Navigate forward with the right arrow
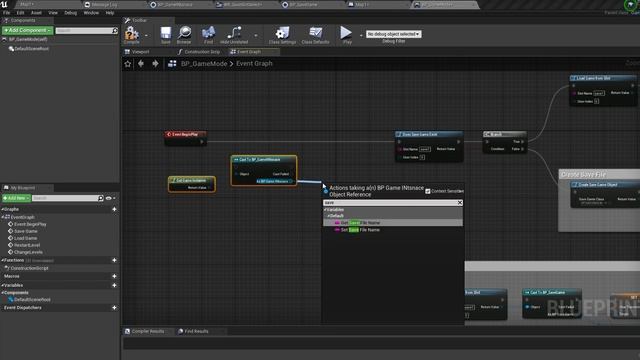This screenshot has height=360, width=640. click(155, 64)
